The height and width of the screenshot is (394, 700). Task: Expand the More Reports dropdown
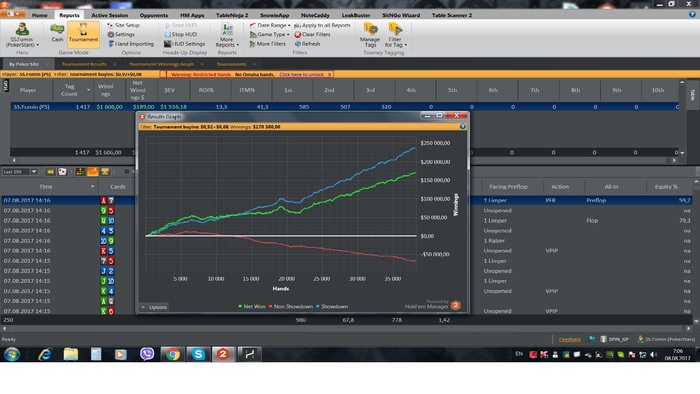click(238, 45)
